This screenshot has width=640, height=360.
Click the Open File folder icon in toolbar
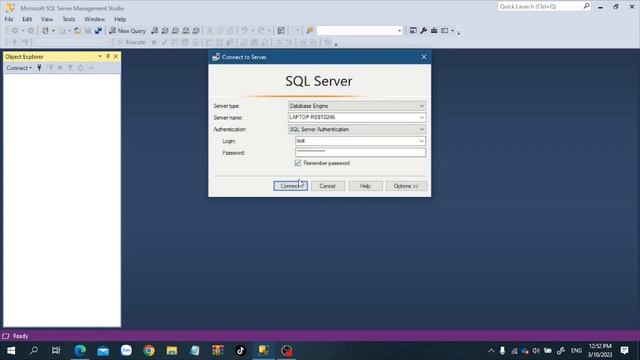coord(77,31)
